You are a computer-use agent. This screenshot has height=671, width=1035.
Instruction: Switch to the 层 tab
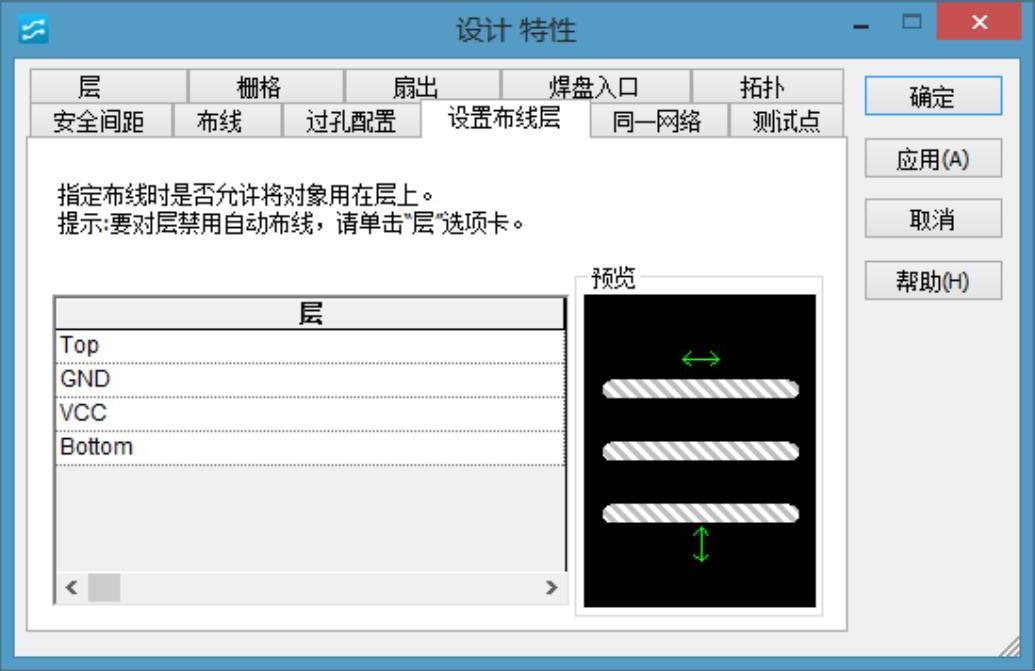click(x=109, y=86)
